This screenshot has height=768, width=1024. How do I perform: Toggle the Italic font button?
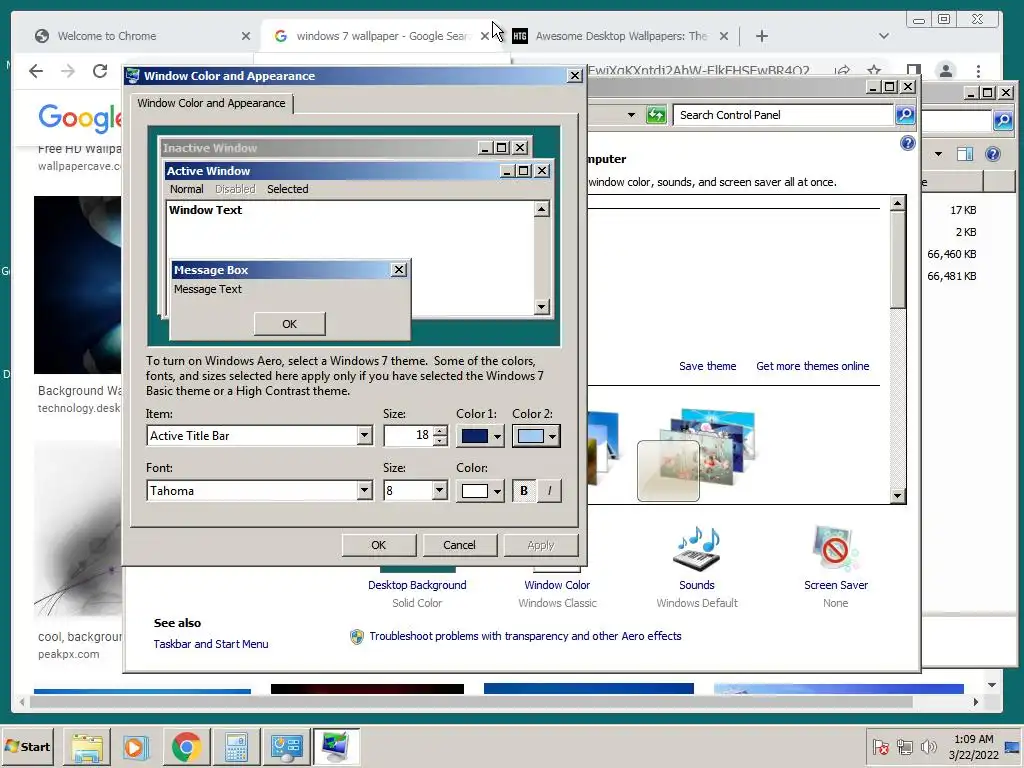pyautogui.click(x=549, y=490)
